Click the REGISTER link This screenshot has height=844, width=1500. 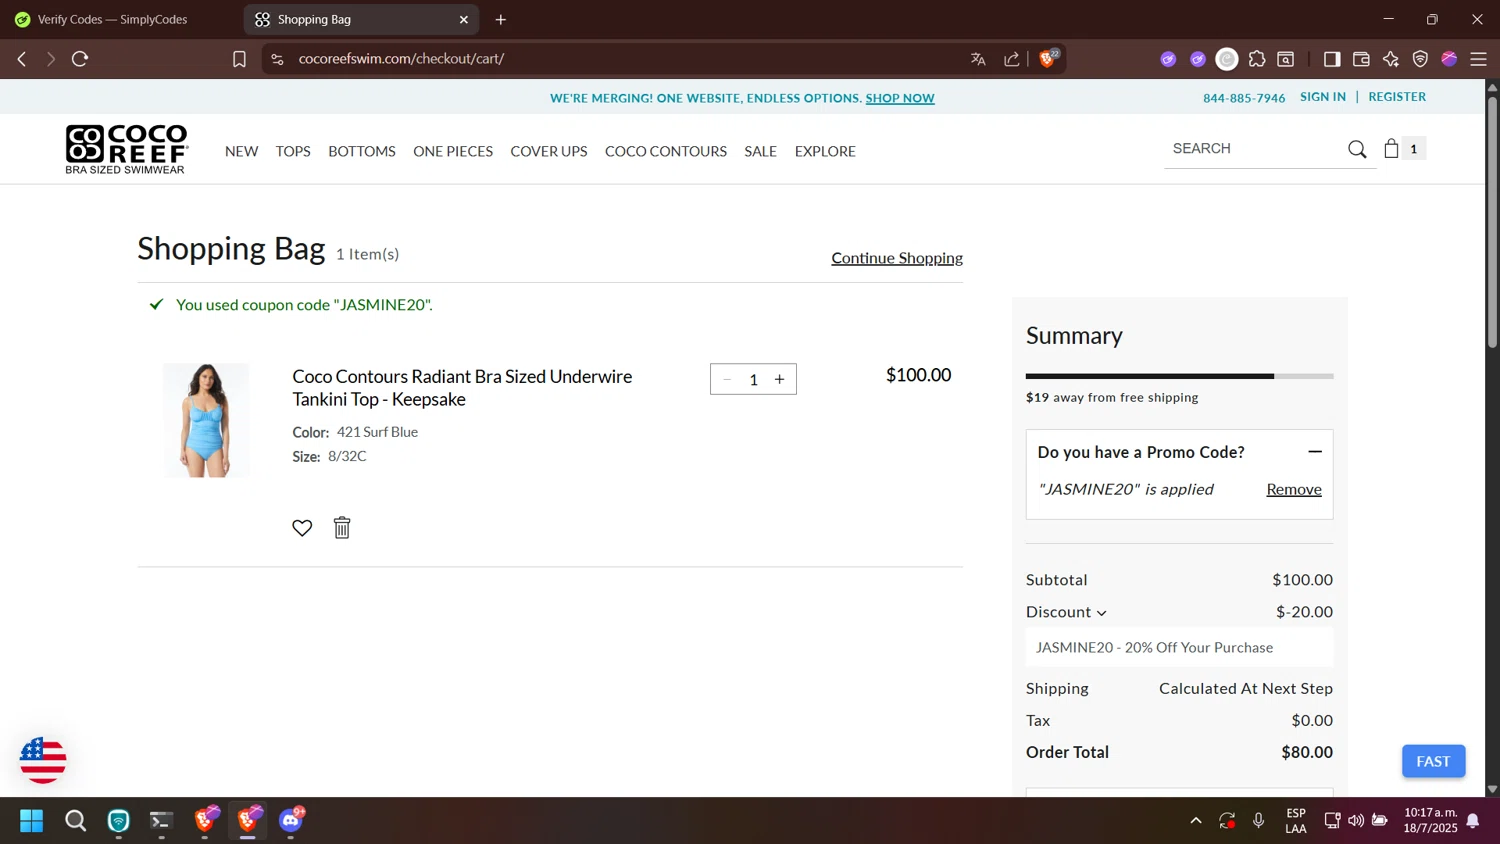[x=1397, y=97]
